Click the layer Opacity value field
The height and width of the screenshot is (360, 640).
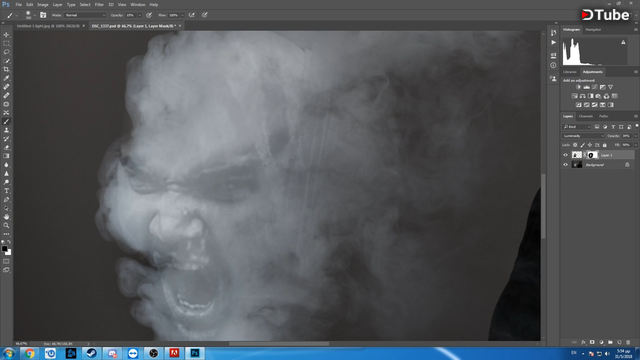[626, 136]
